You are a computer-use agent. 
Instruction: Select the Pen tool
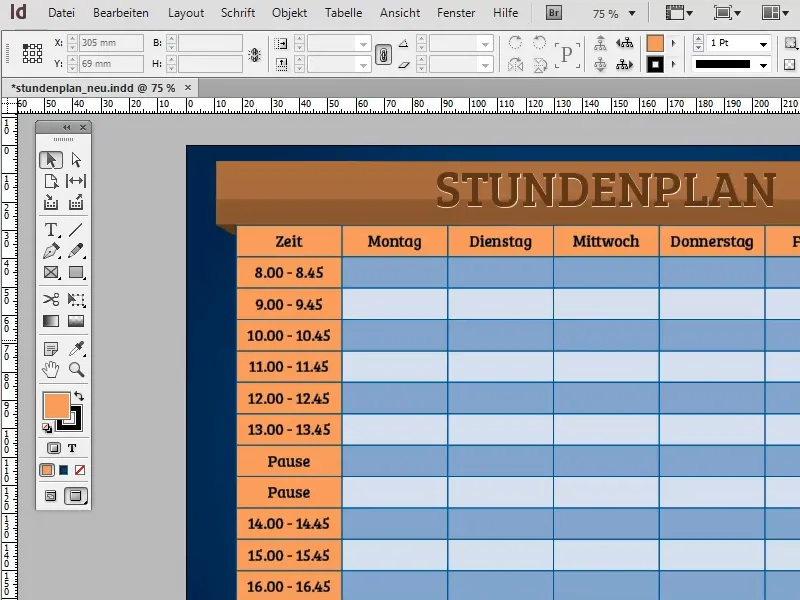pos(51,251)
